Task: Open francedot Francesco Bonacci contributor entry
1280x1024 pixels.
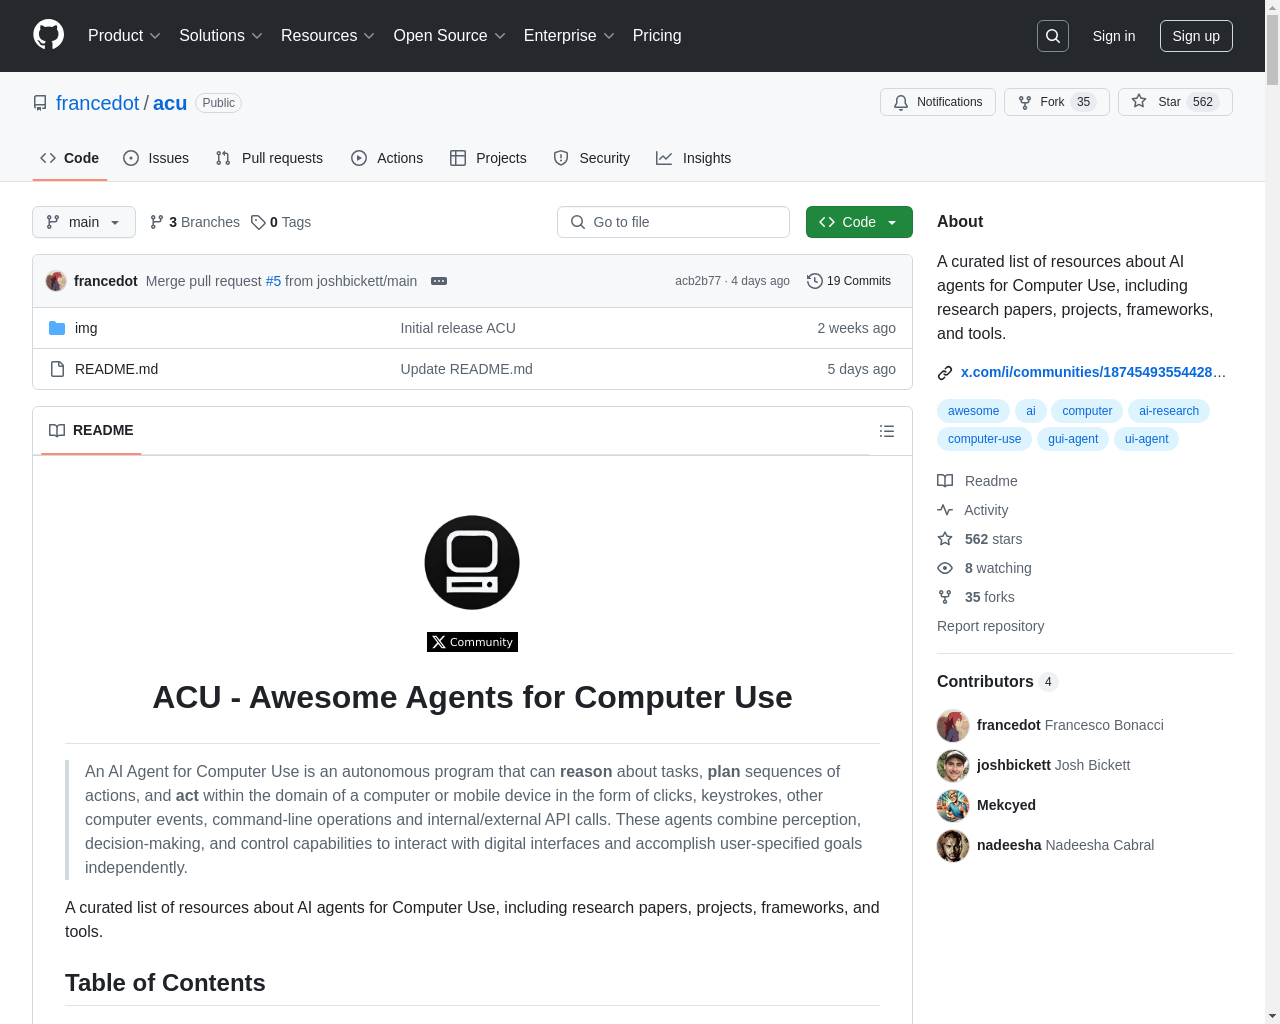Action: (x=1050, y=725)
